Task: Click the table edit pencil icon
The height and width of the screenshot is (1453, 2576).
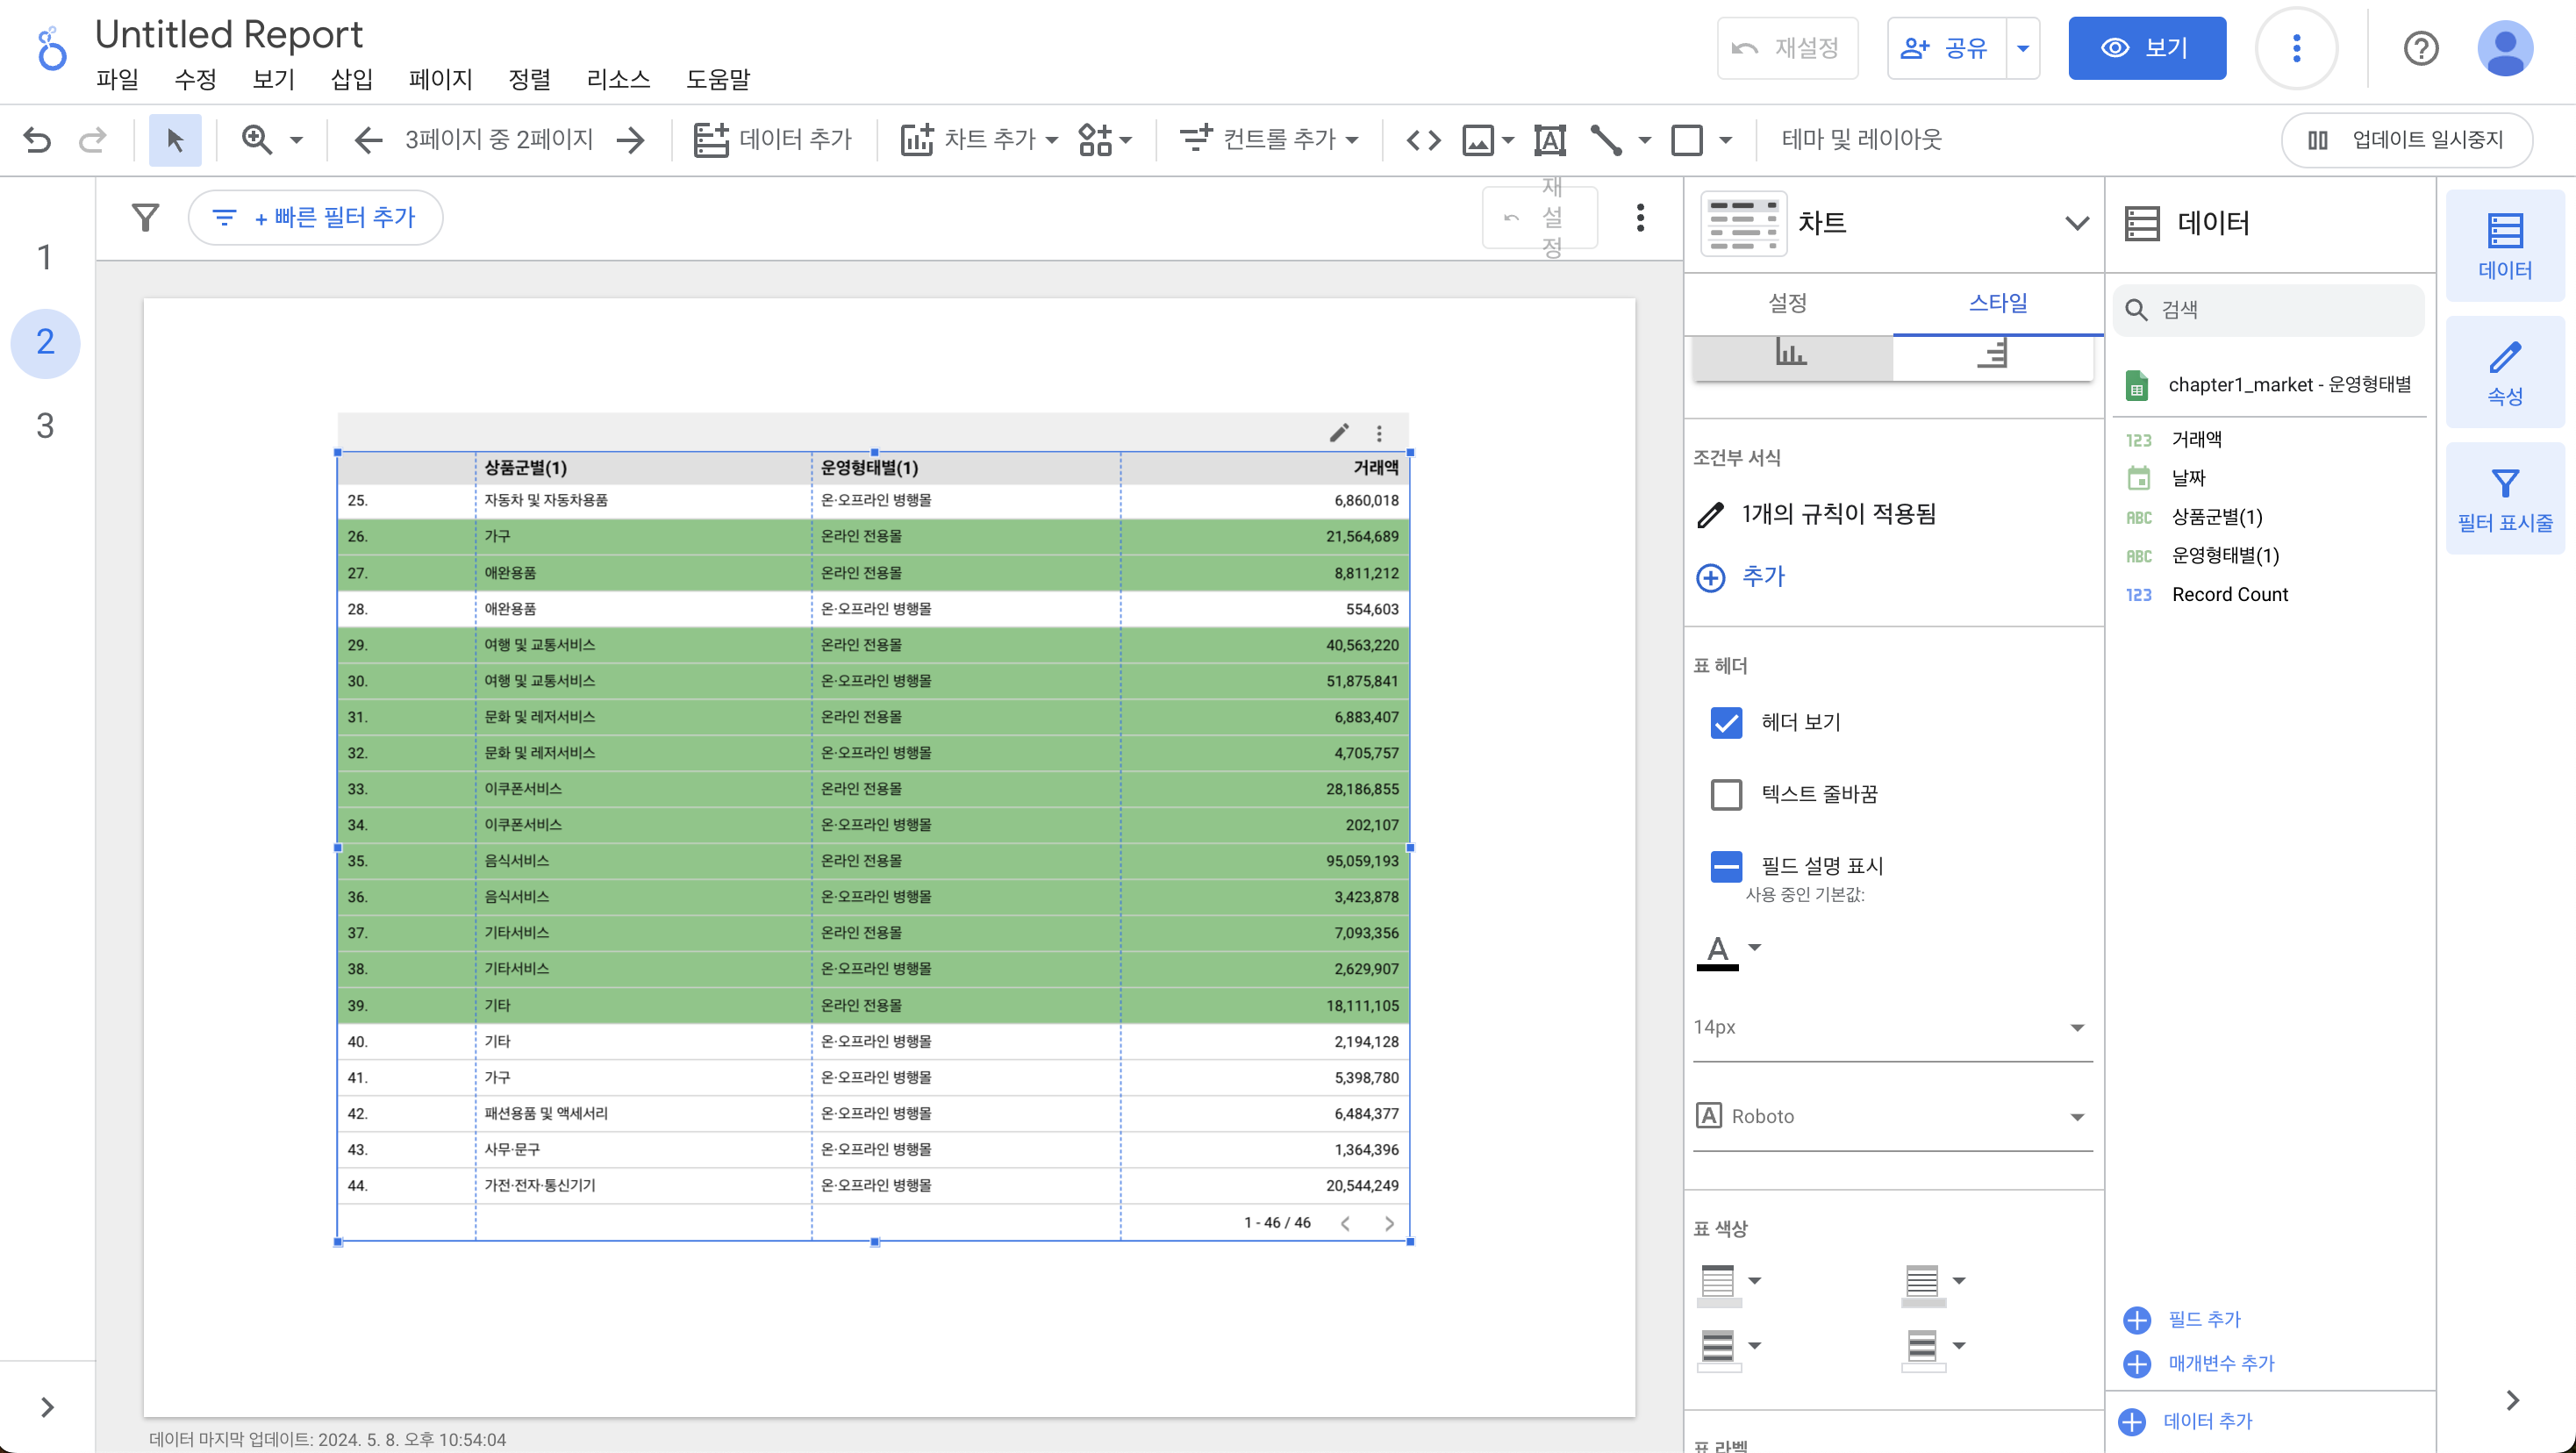Action: 1339,433
